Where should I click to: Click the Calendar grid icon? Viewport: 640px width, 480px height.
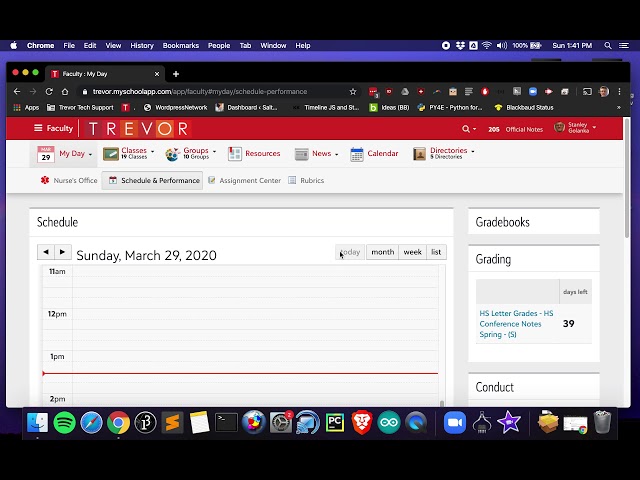357,154
